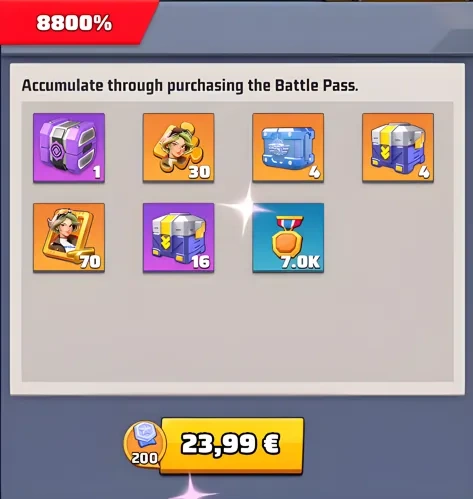Click the 4 count on blue crate

(x=314, y=172)
